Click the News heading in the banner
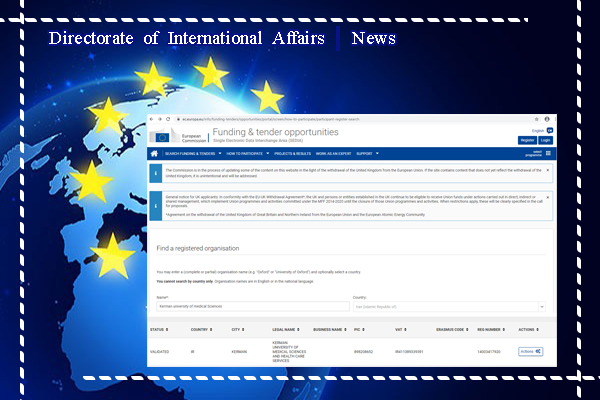The image size is (600, 400). (373, 38)
